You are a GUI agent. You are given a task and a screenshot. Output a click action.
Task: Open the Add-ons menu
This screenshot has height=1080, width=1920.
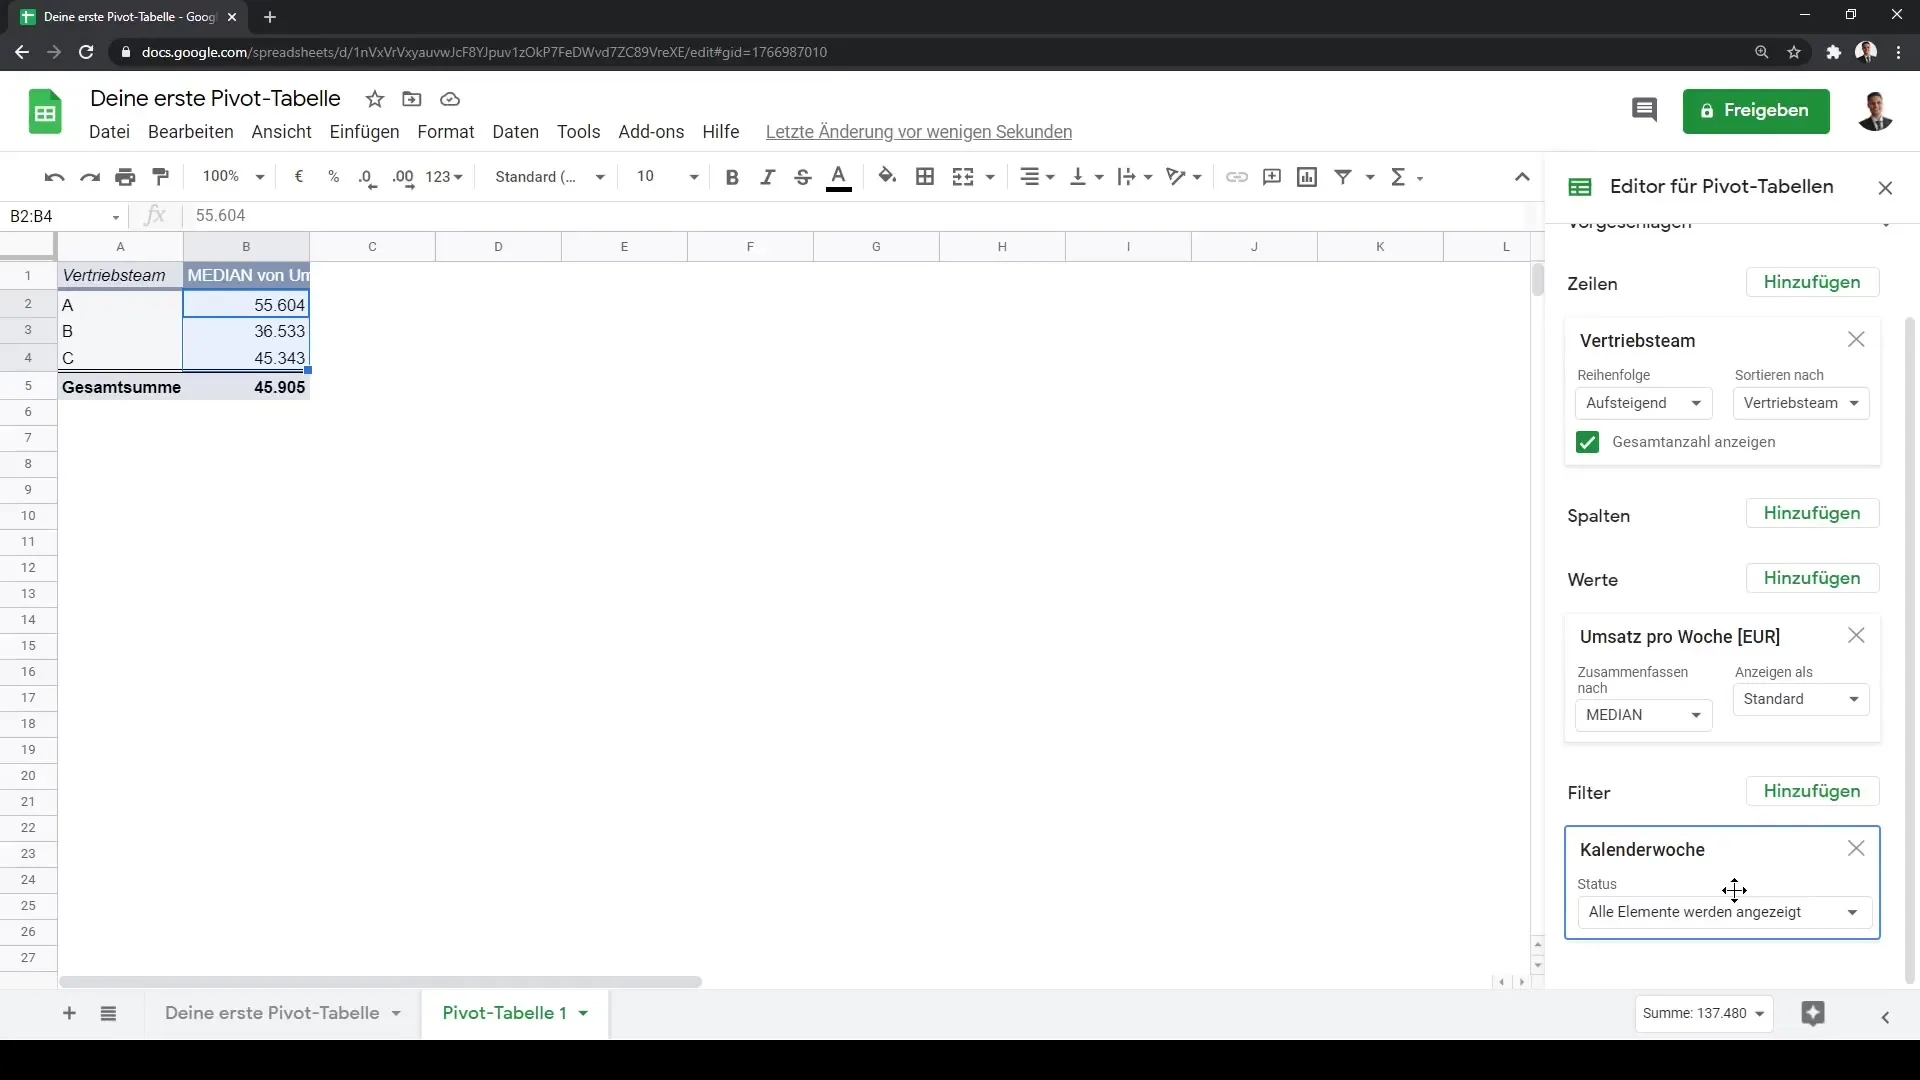point(651,132)
